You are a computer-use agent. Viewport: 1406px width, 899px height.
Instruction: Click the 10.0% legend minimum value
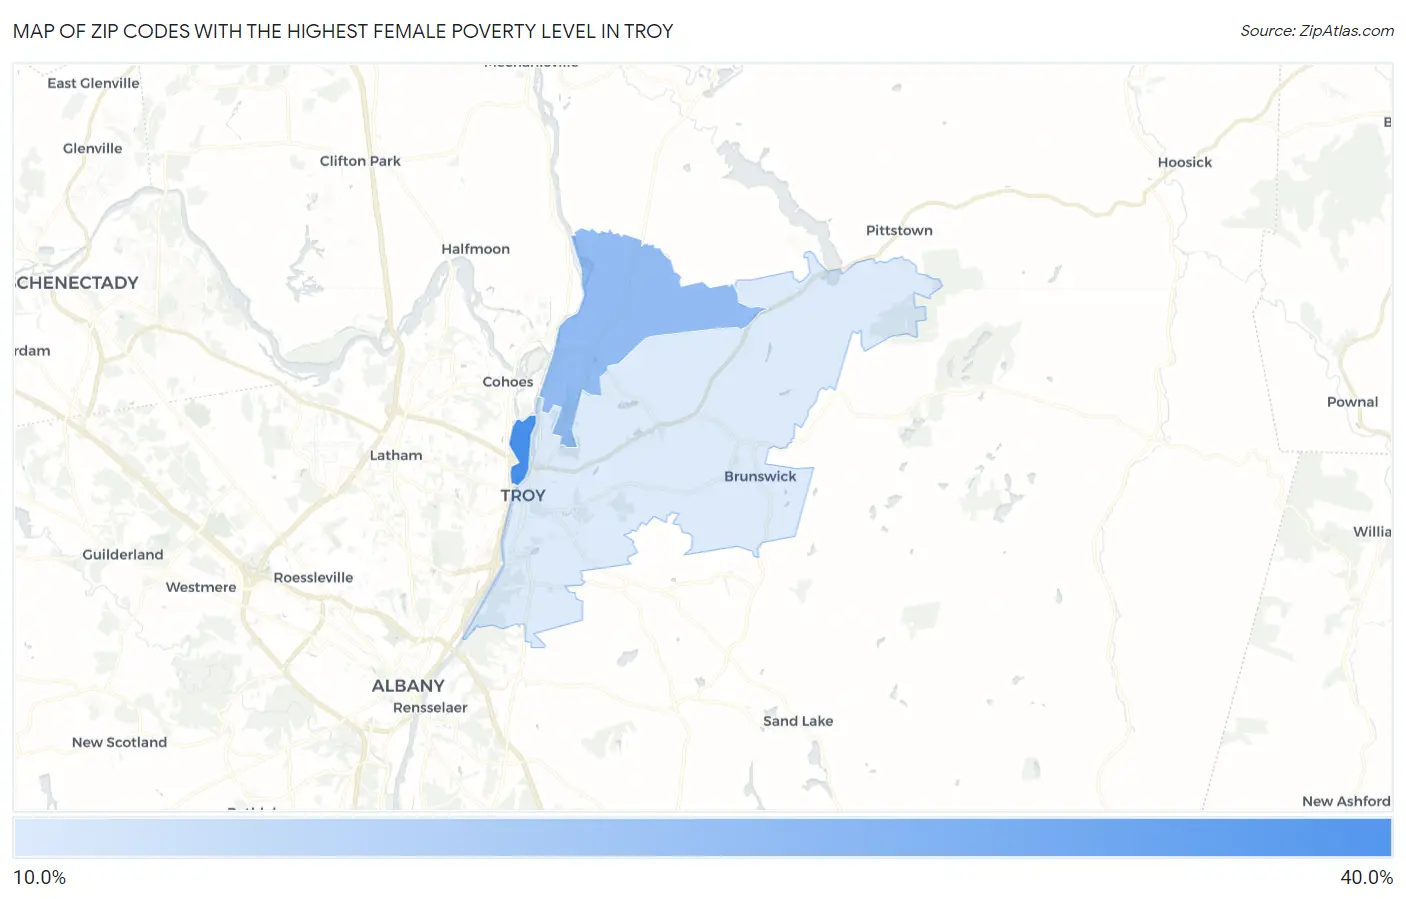click(39, 877)
